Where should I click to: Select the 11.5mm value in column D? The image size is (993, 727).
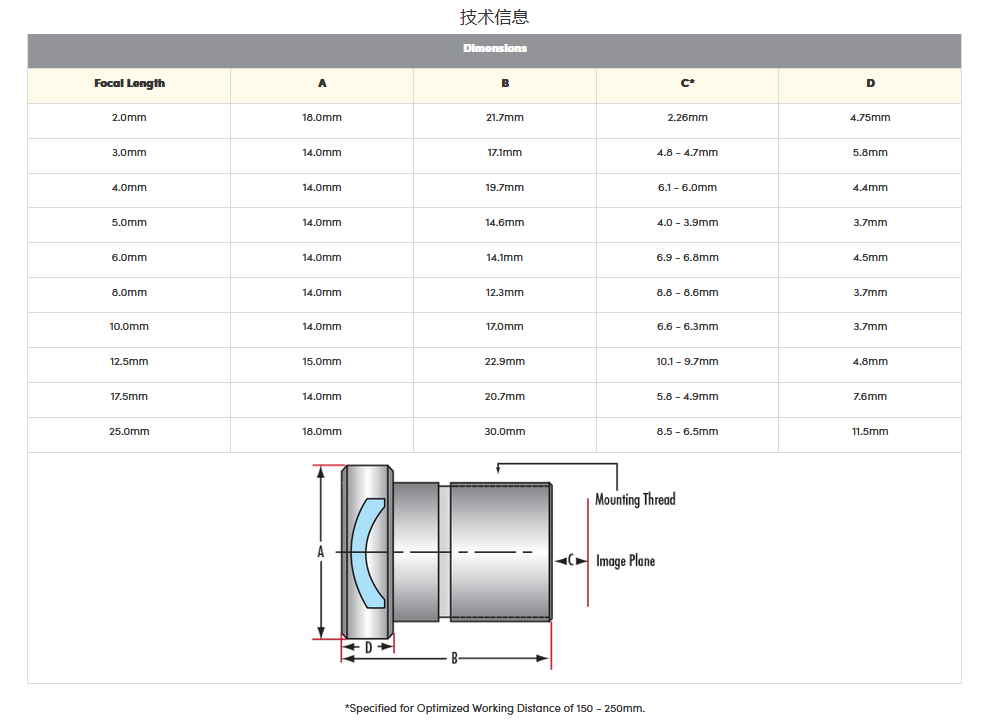870,432
